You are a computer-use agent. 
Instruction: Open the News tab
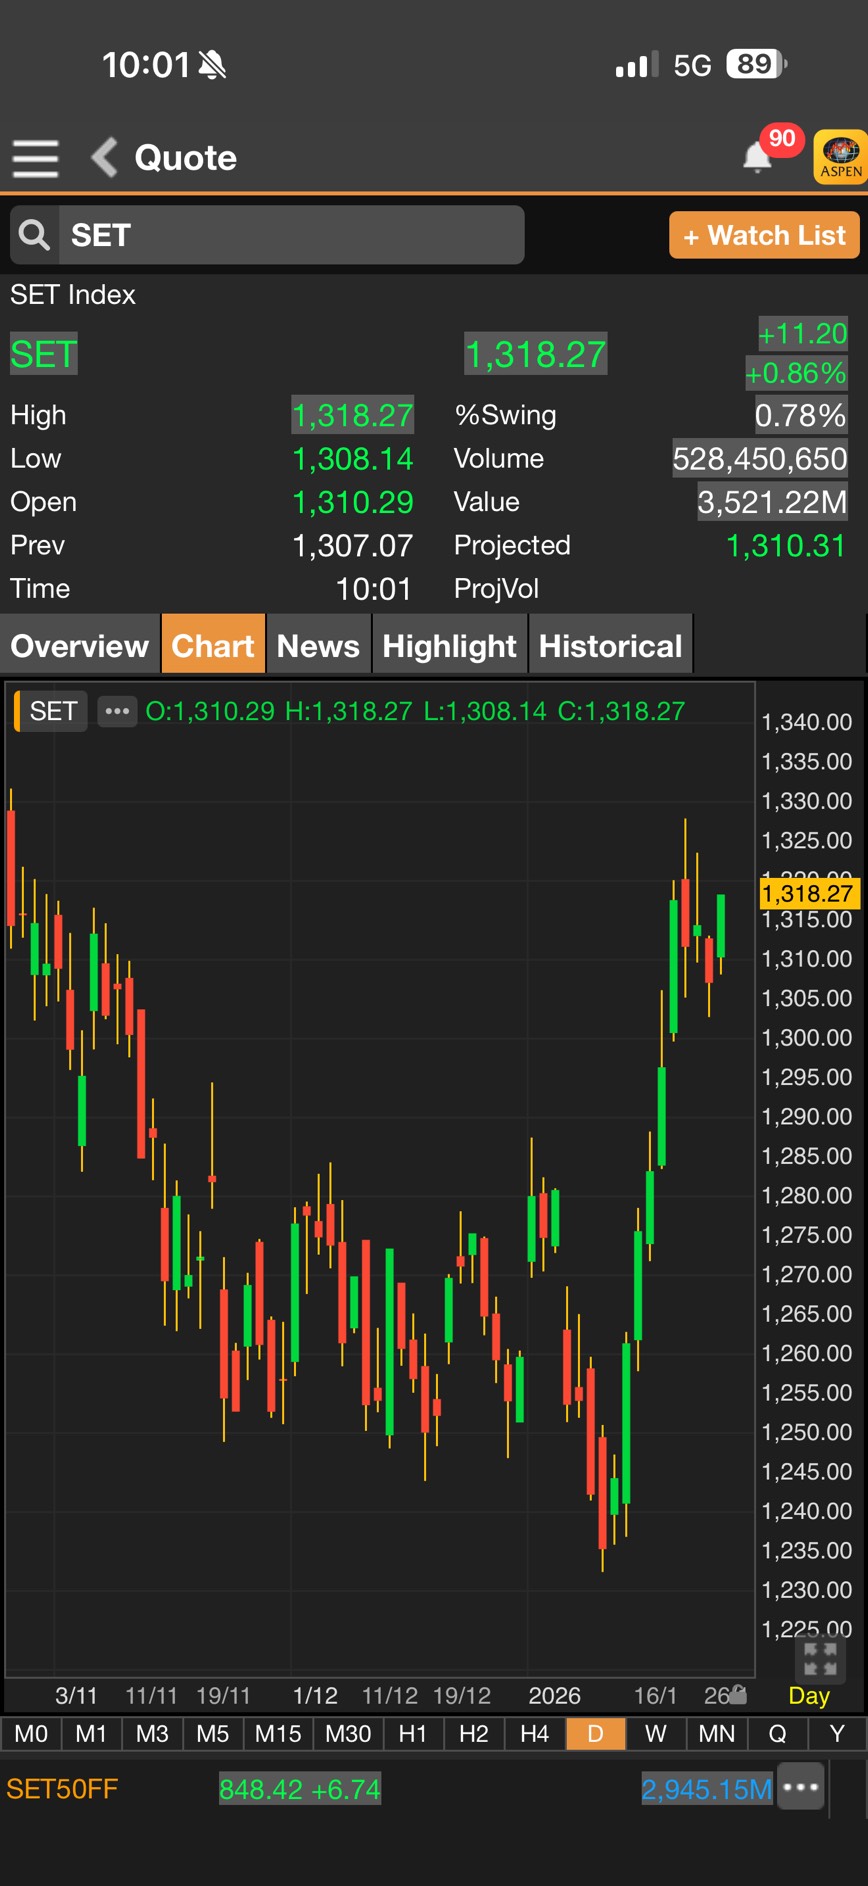318,646
